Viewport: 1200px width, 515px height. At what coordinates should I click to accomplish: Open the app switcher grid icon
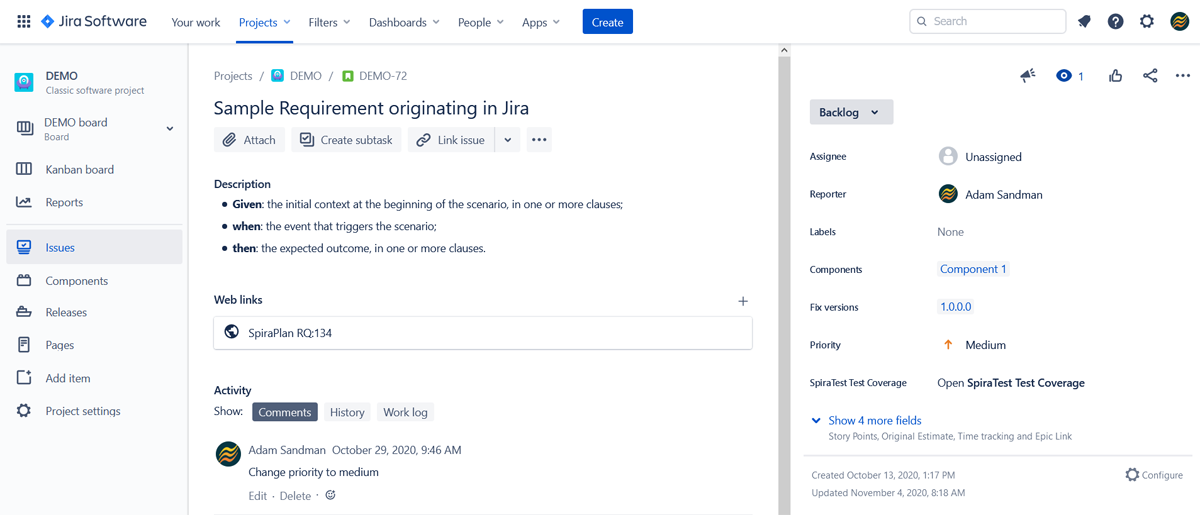click(24, 21)
